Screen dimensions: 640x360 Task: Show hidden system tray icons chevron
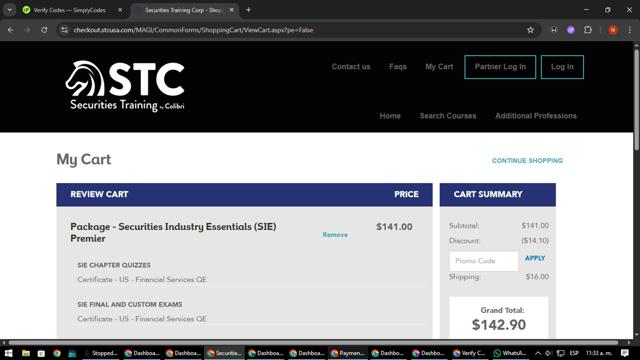[538, 353]
